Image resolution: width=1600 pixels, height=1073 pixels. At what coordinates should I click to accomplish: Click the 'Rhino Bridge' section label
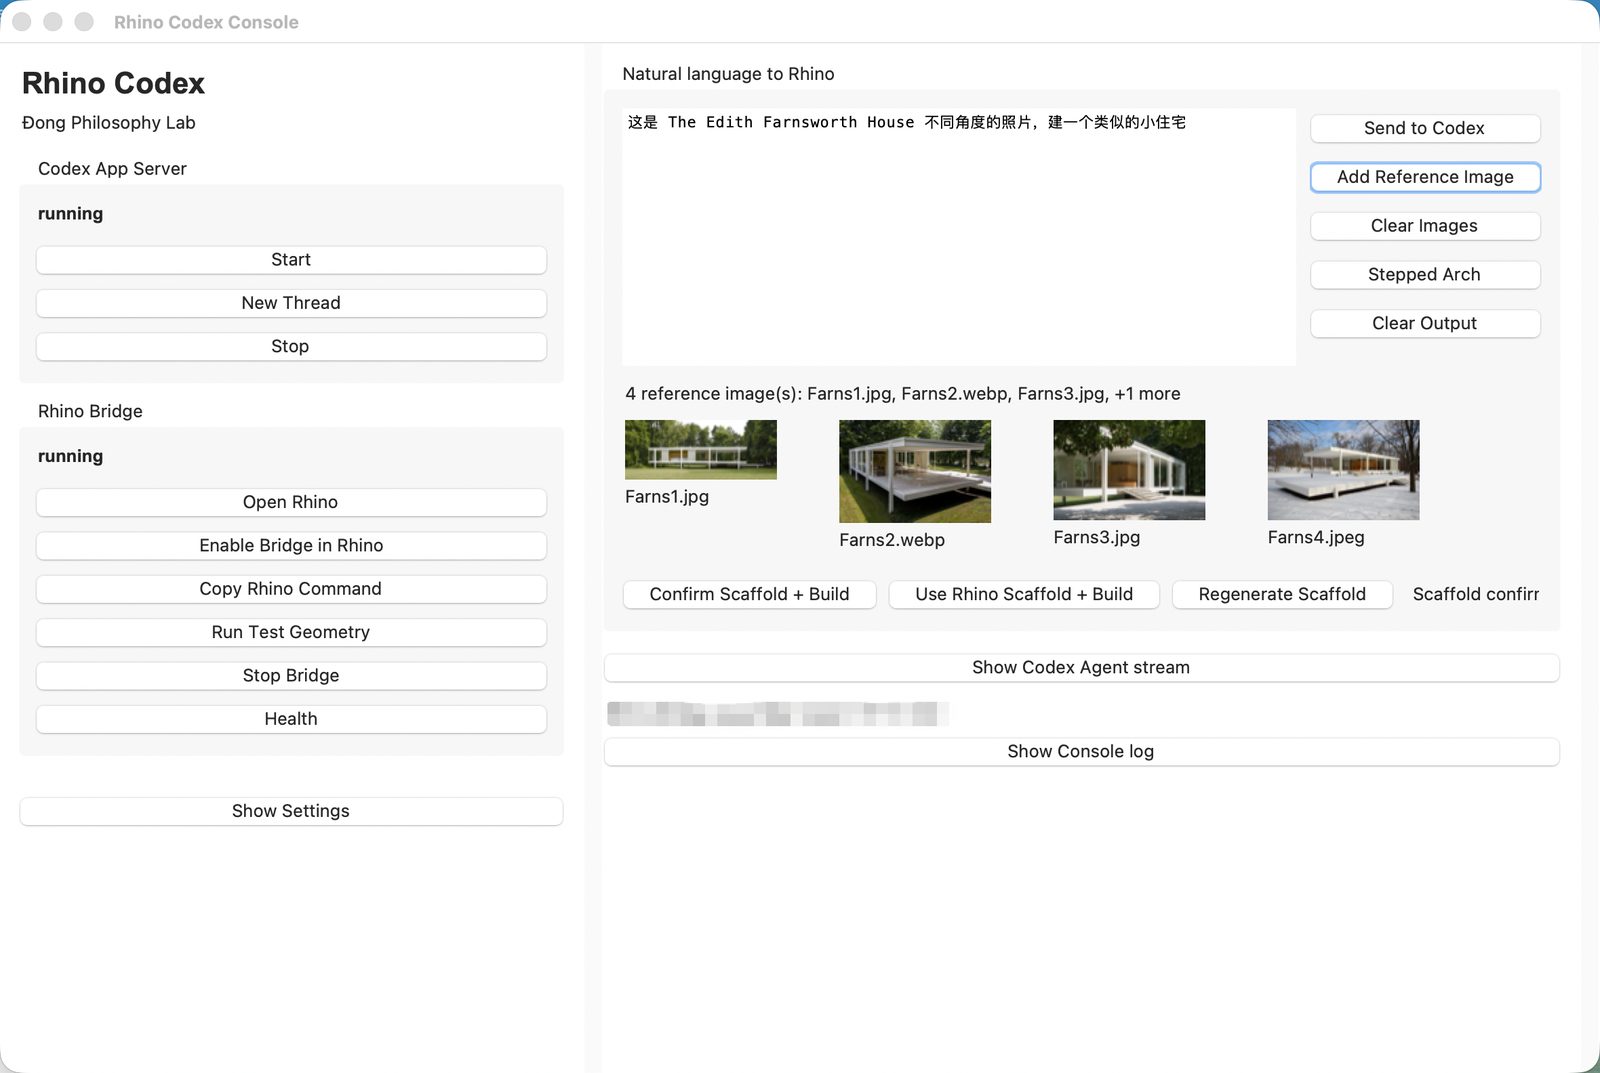(90, 411)
